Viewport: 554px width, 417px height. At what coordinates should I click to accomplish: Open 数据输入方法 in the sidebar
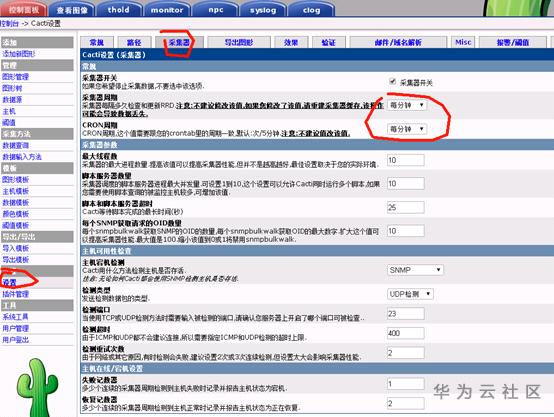22,157
